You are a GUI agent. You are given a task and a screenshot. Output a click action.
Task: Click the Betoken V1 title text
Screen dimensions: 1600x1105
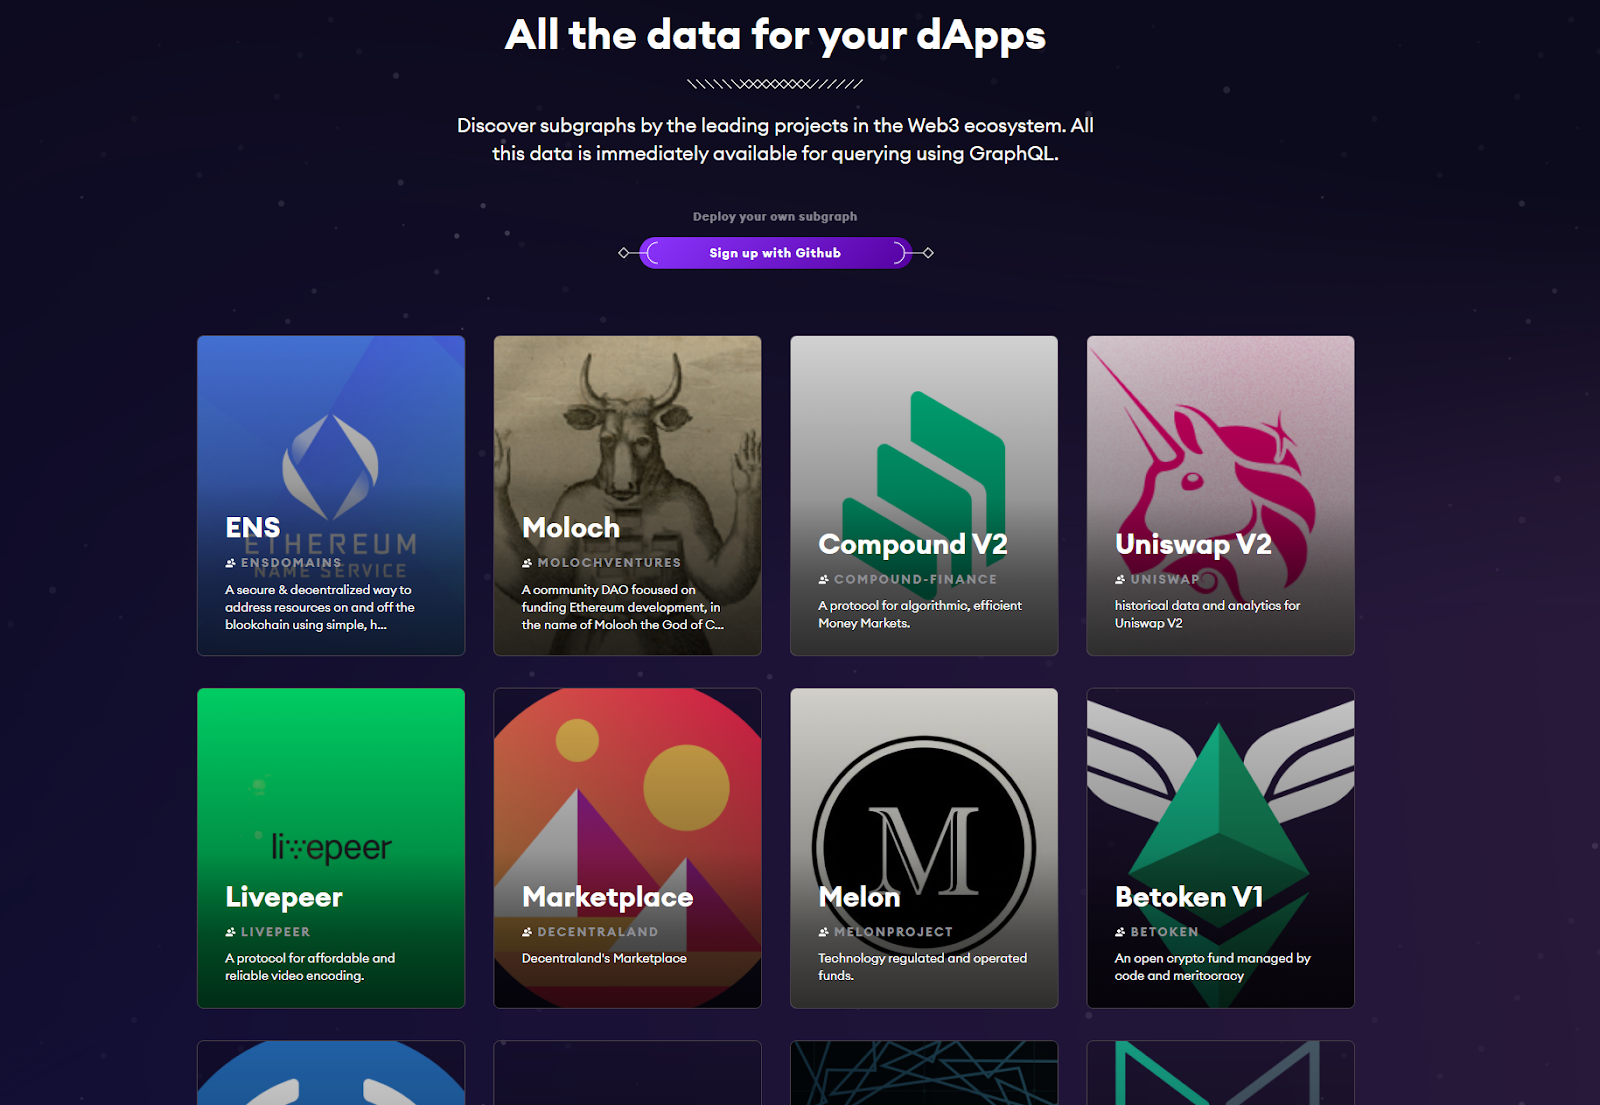pyautogui.click(x=1189, y=897)
